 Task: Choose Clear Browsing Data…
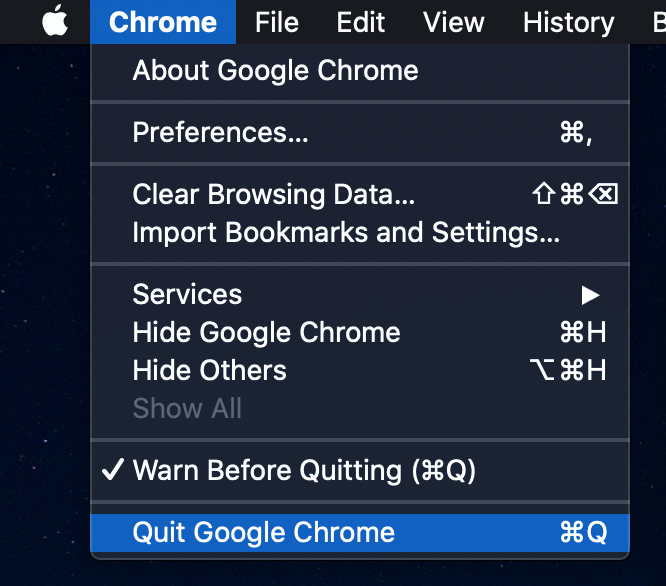coord(360,194)
